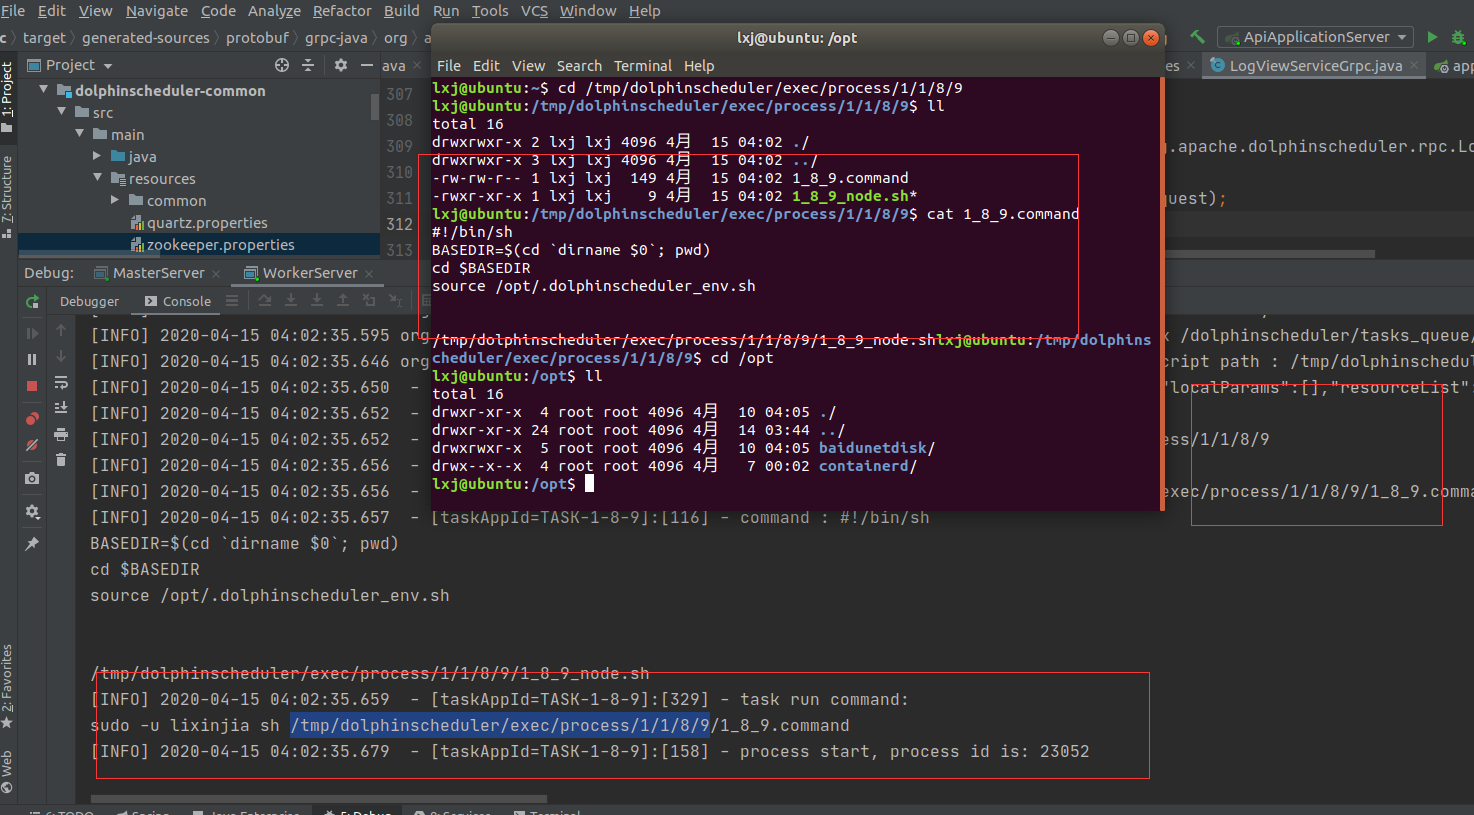Mute breakpoints in the debug toolbar
Image resolution: width=1474 pixels, height=815 pixels.
[31, 443]
